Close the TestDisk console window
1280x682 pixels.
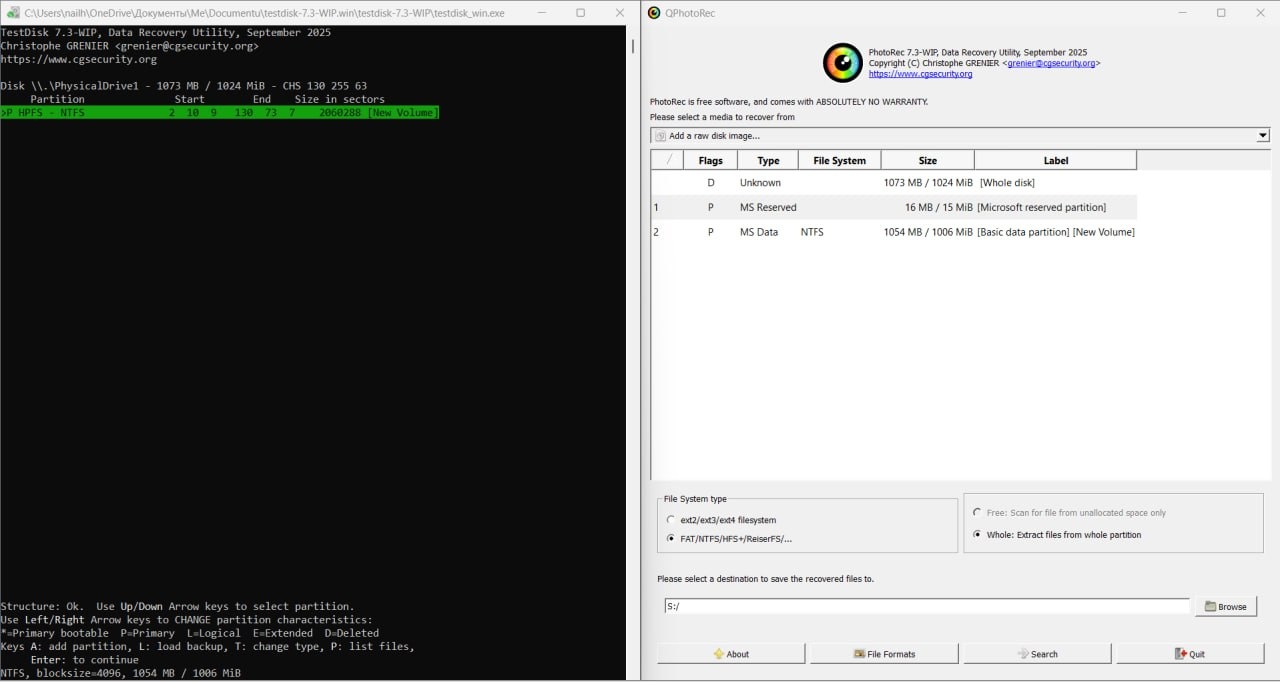pos(619,13)
